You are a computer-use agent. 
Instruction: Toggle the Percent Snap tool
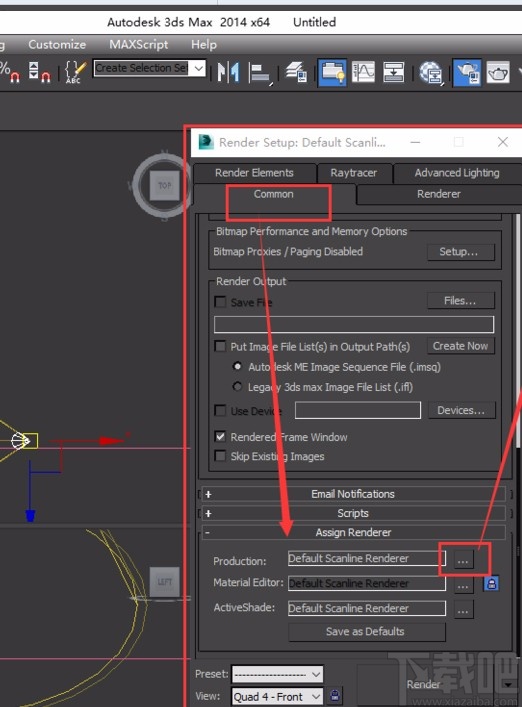point(9,72)
